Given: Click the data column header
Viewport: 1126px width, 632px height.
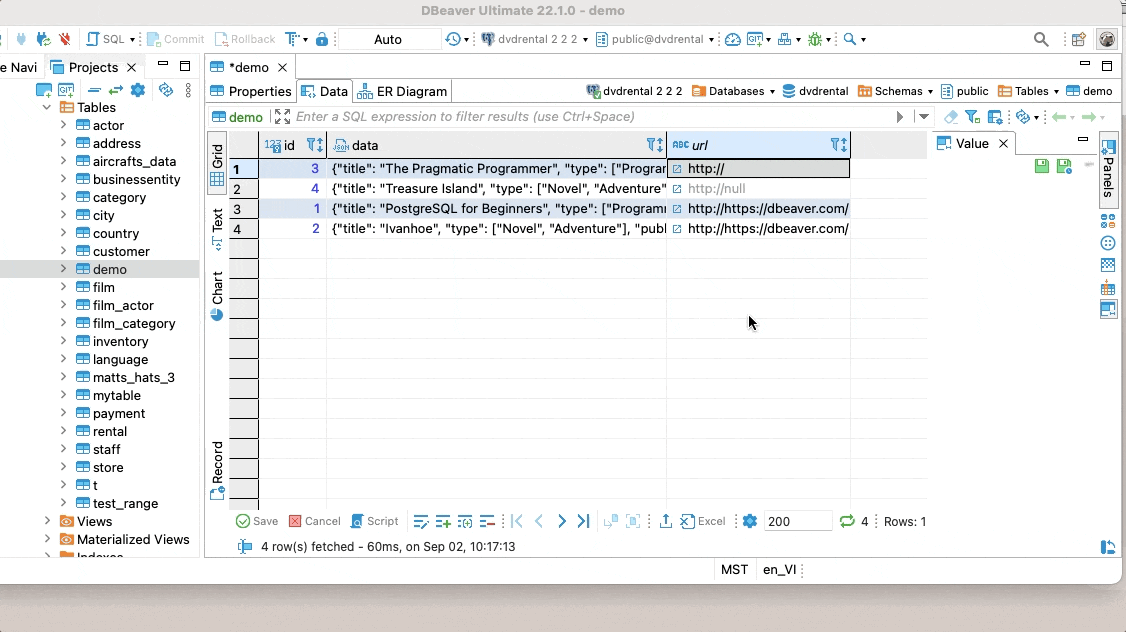Looking at the screenshot, I should click(496, 145).
